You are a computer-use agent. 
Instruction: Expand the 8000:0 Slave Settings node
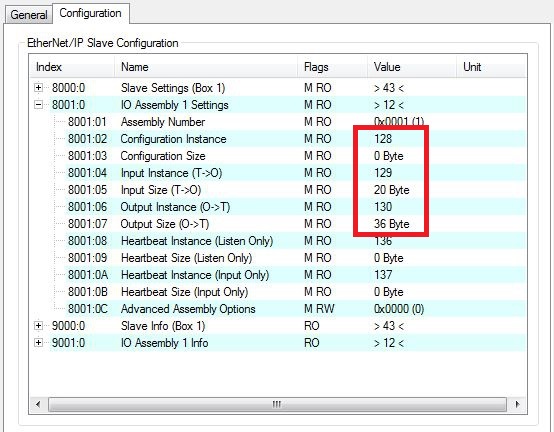point(39,88)
